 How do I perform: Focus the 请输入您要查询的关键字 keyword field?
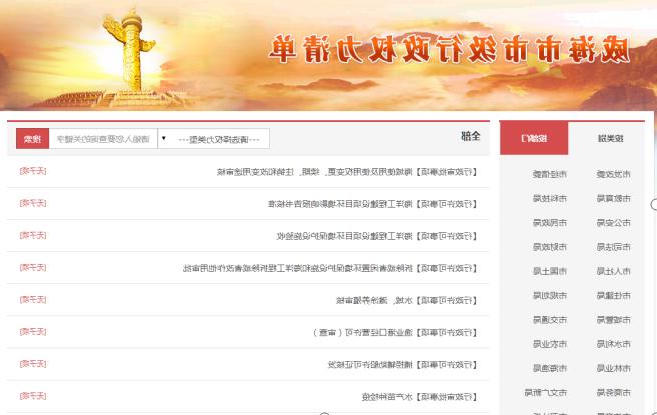click(103, 139)
